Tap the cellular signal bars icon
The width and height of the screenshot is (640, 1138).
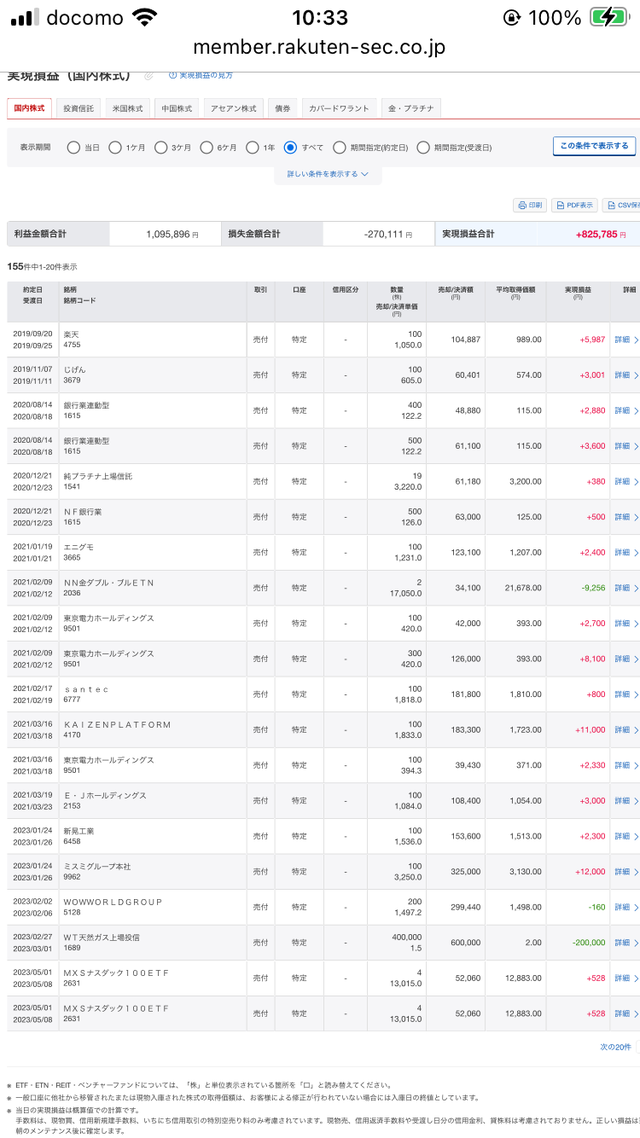tap(25, 18)
